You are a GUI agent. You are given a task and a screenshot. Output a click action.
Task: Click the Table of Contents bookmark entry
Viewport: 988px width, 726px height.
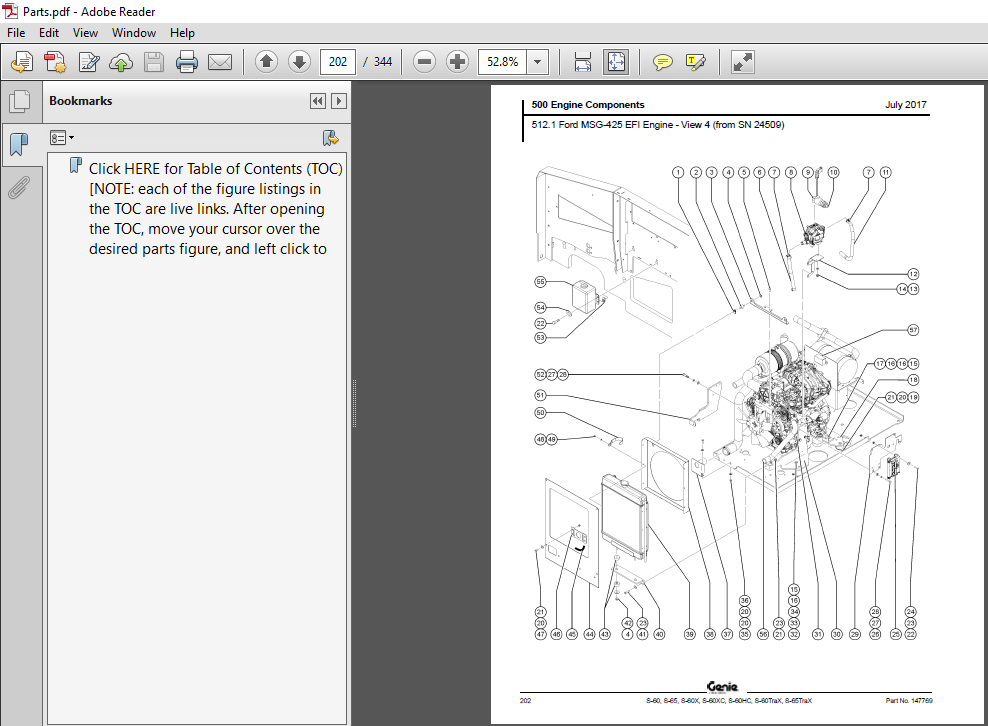[215, 209]
